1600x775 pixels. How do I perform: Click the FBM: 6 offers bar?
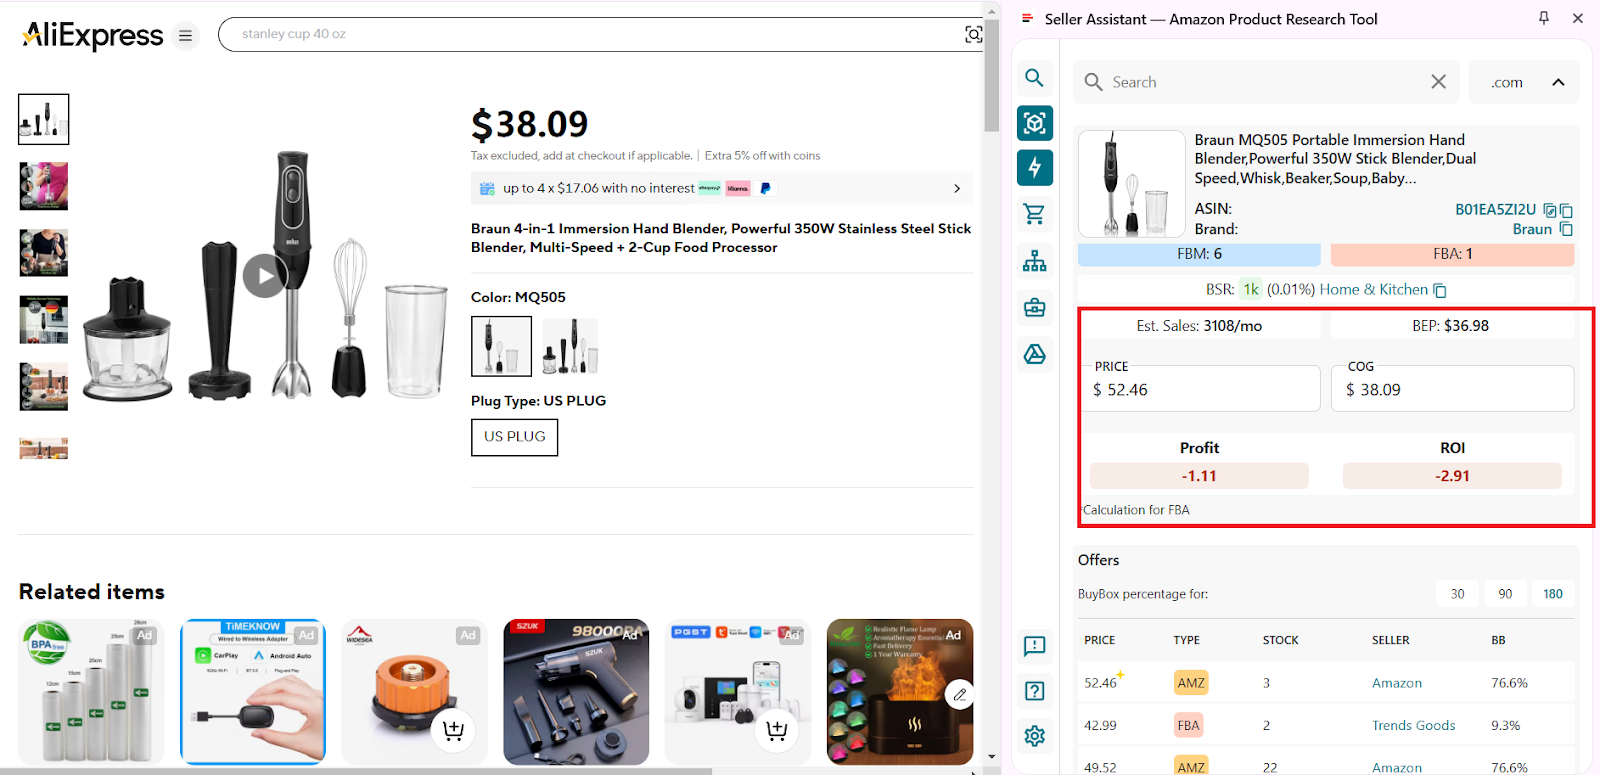[1199, 254]
